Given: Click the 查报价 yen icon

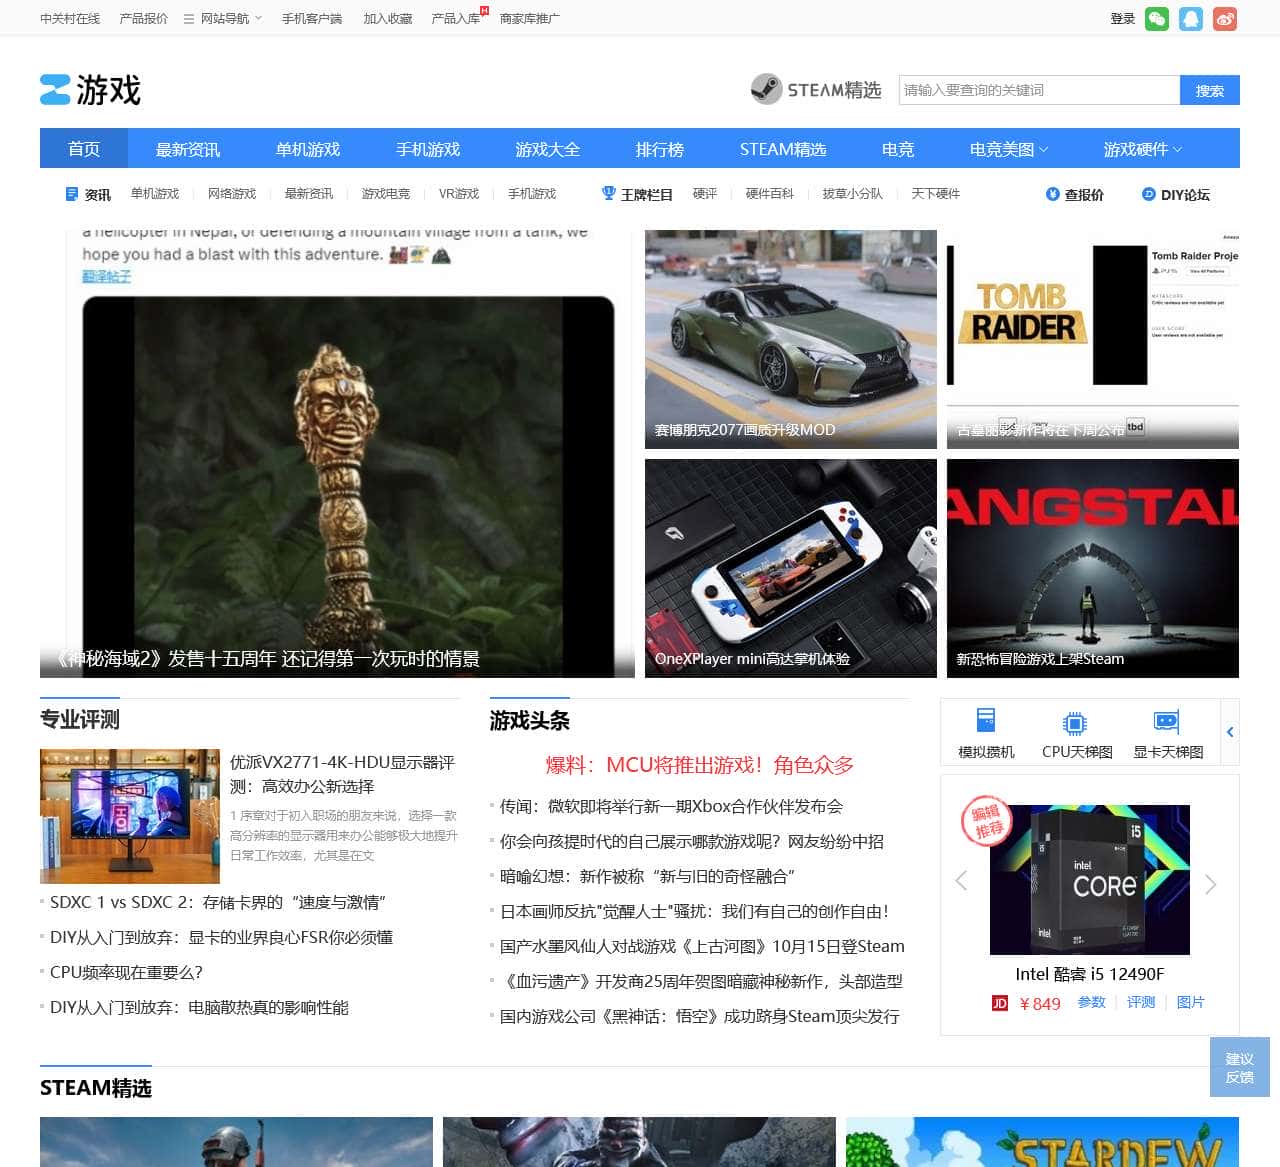Looking at the screenshot, I should click(1052, 194).
